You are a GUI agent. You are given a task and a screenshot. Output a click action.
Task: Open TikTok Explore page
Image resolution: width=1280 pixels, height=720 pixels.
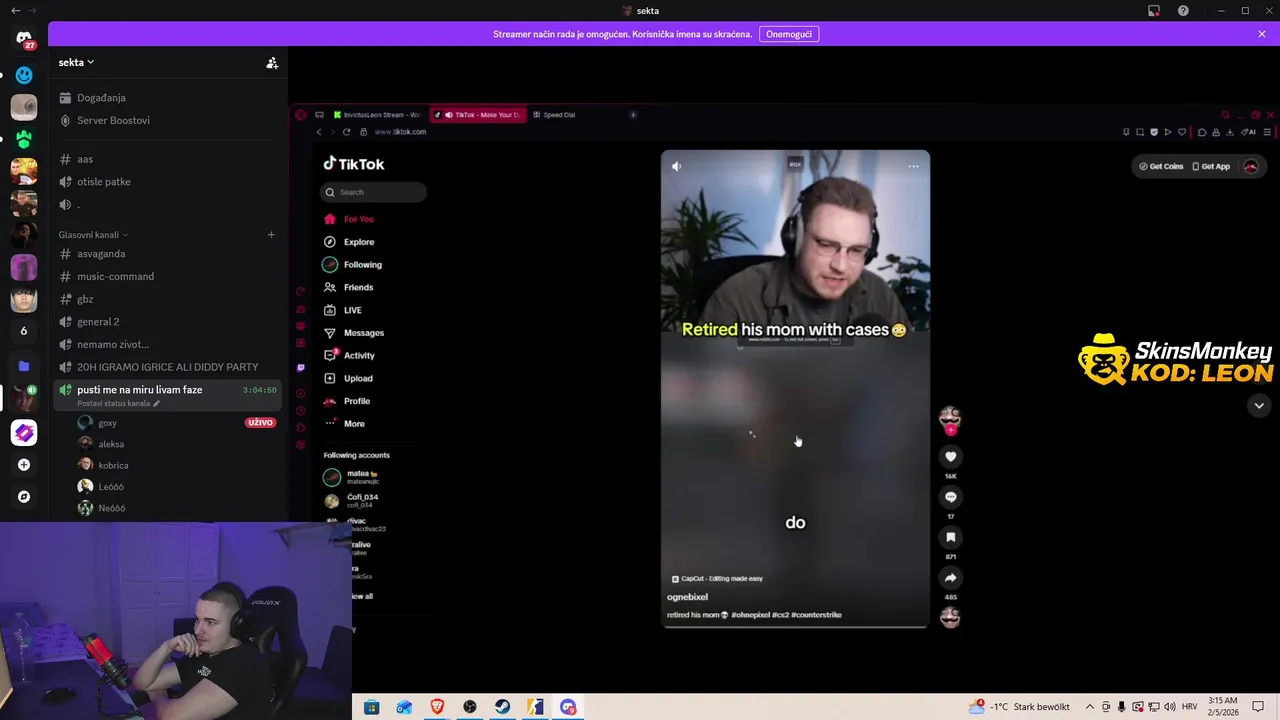coord(349,242)
